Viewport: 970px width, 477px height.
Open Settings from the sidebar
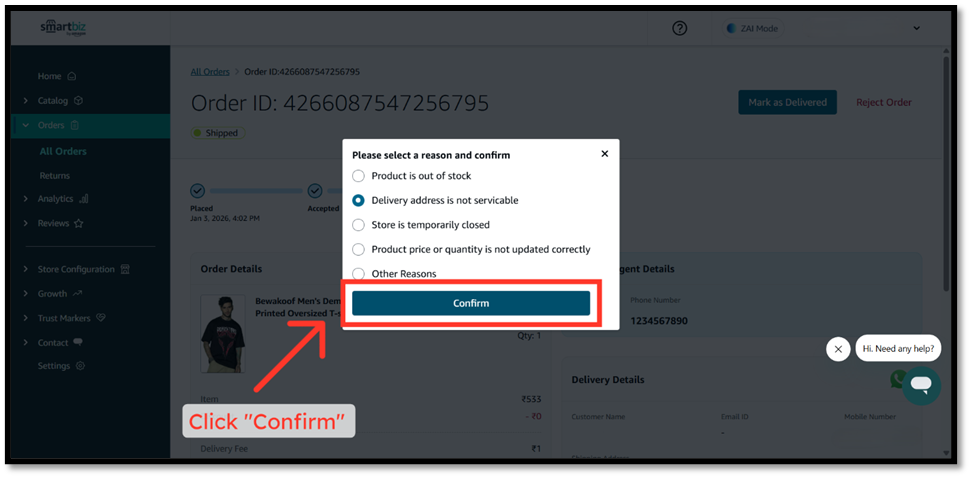coord(54,366)
